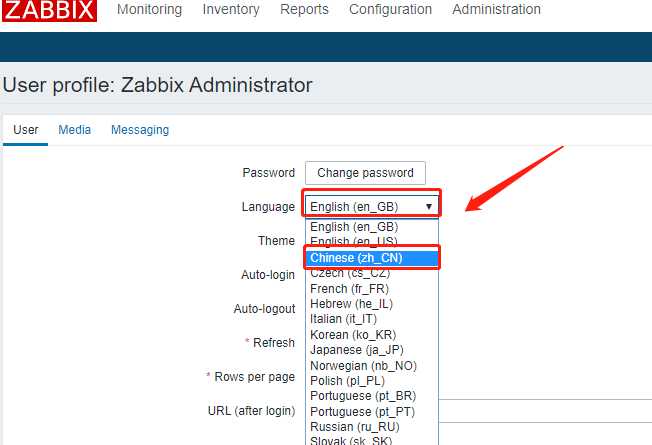Collapse the Language dropdown arrow
The height and width of the screenshot is (445, 652).
(x=429, y=206)
